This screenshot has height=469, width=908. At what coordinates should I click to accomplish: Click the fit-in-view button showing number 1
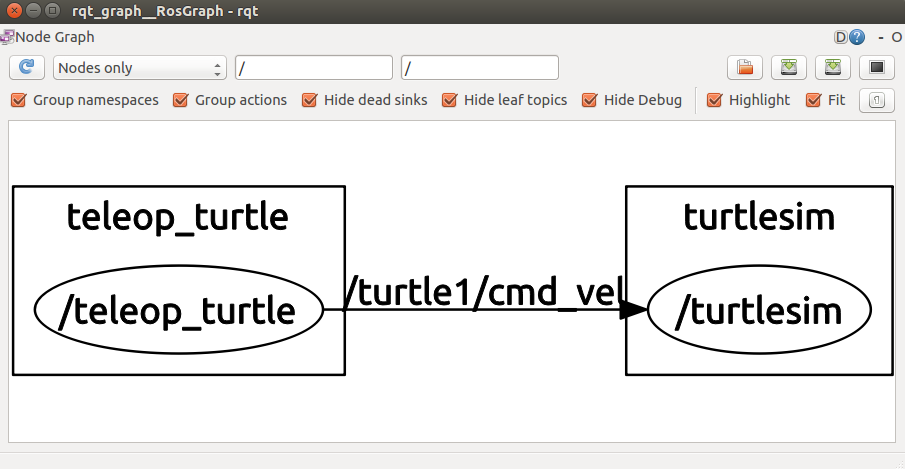tap(877, 101)
